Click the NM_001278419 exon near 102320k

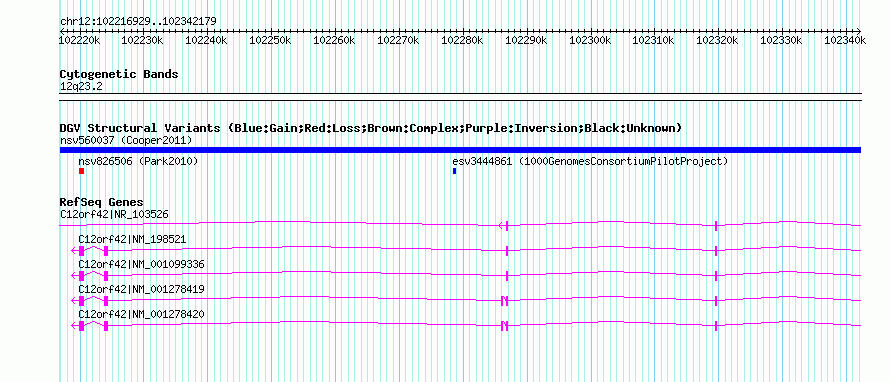[x=716, y=300]
